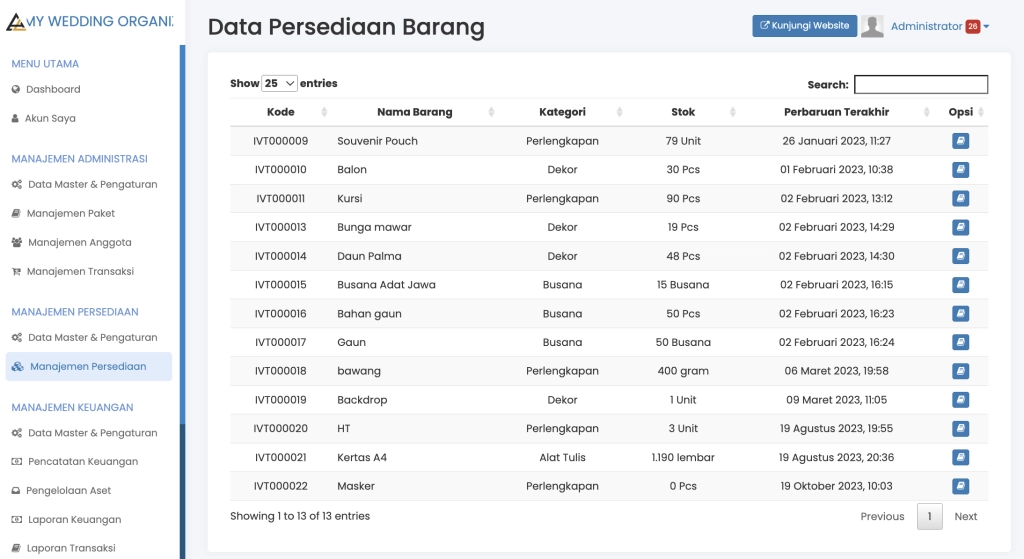
Task: Go to Manajemen Paket
Action: 71,214
